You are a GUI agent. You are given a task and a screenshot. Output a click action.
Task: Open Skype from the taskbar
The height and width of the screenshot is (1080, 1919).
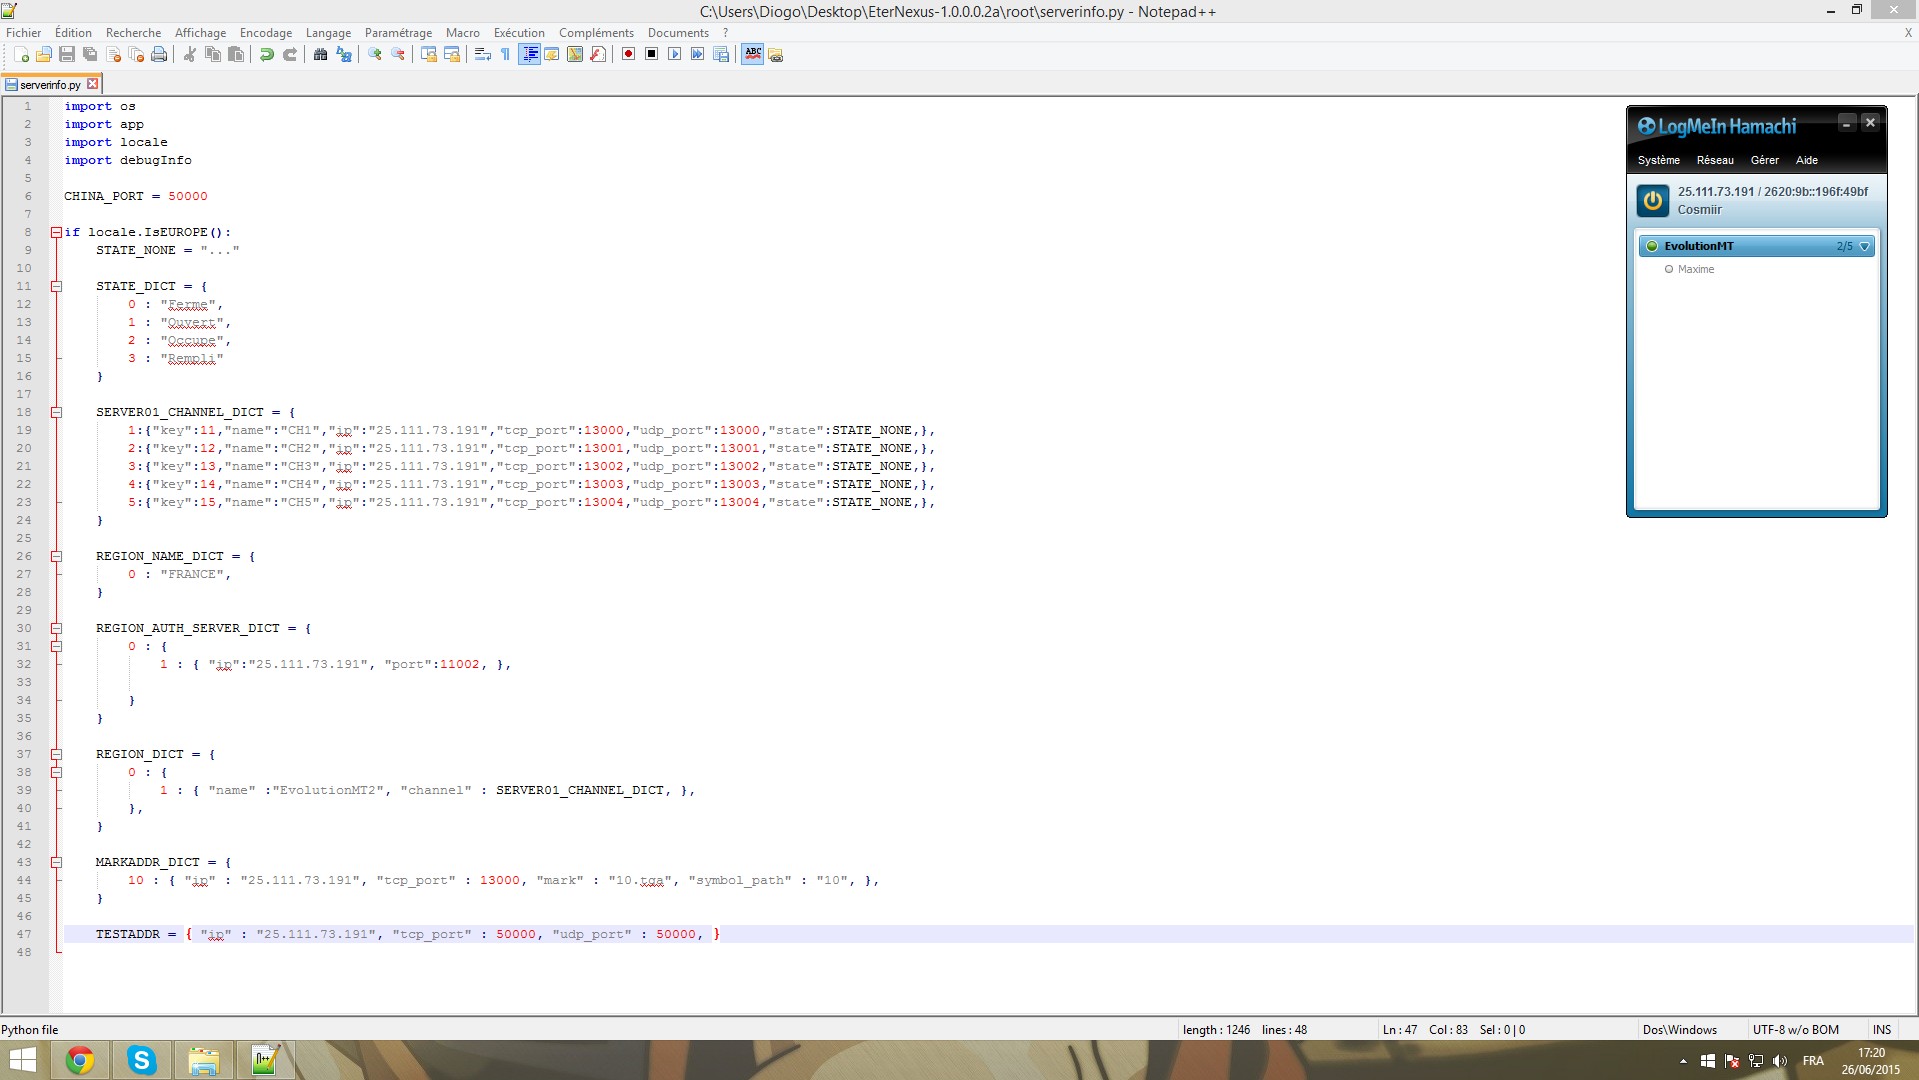142,1060
